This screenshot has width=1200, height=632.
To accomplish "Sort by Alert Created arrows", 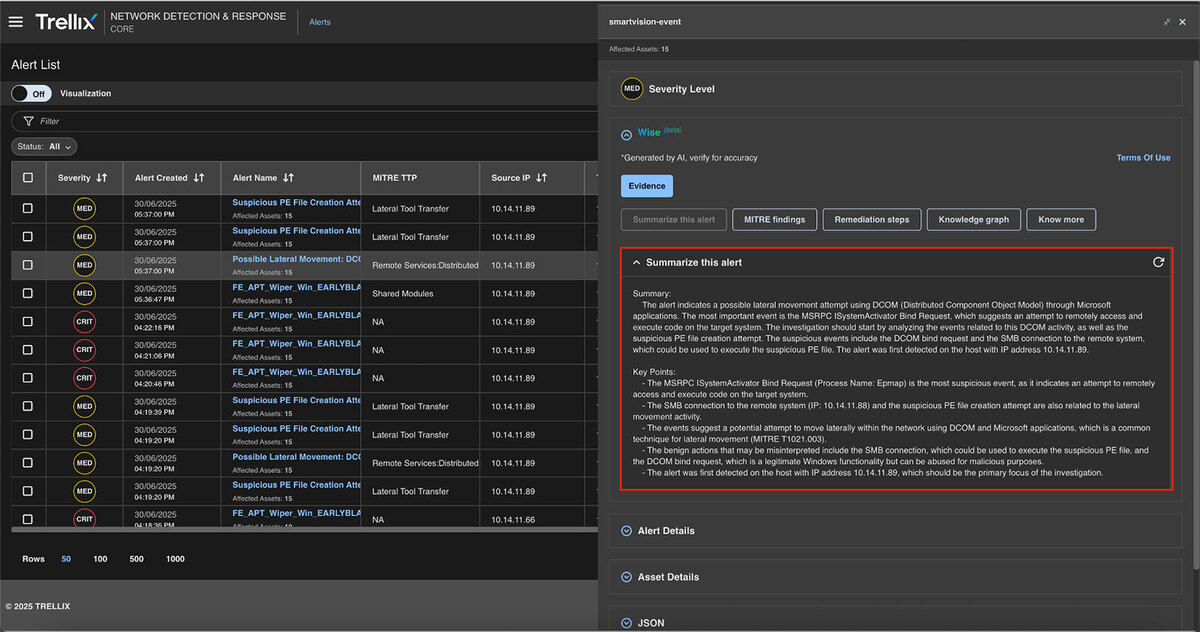I will click(x=199, y=178).
